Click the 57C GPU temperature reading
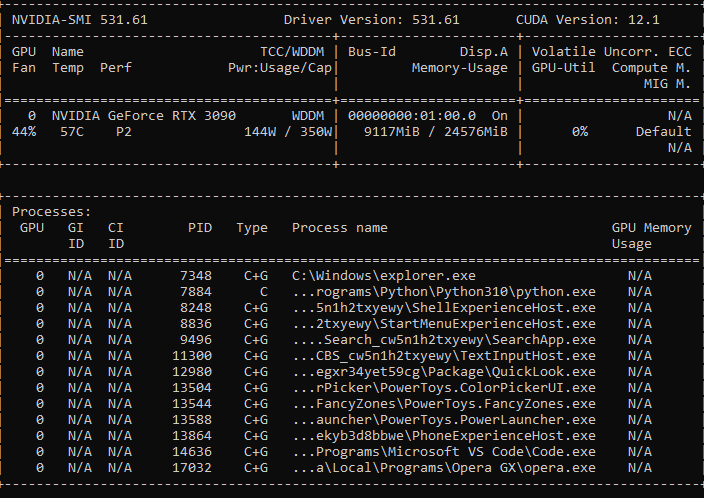 (72, 132)
